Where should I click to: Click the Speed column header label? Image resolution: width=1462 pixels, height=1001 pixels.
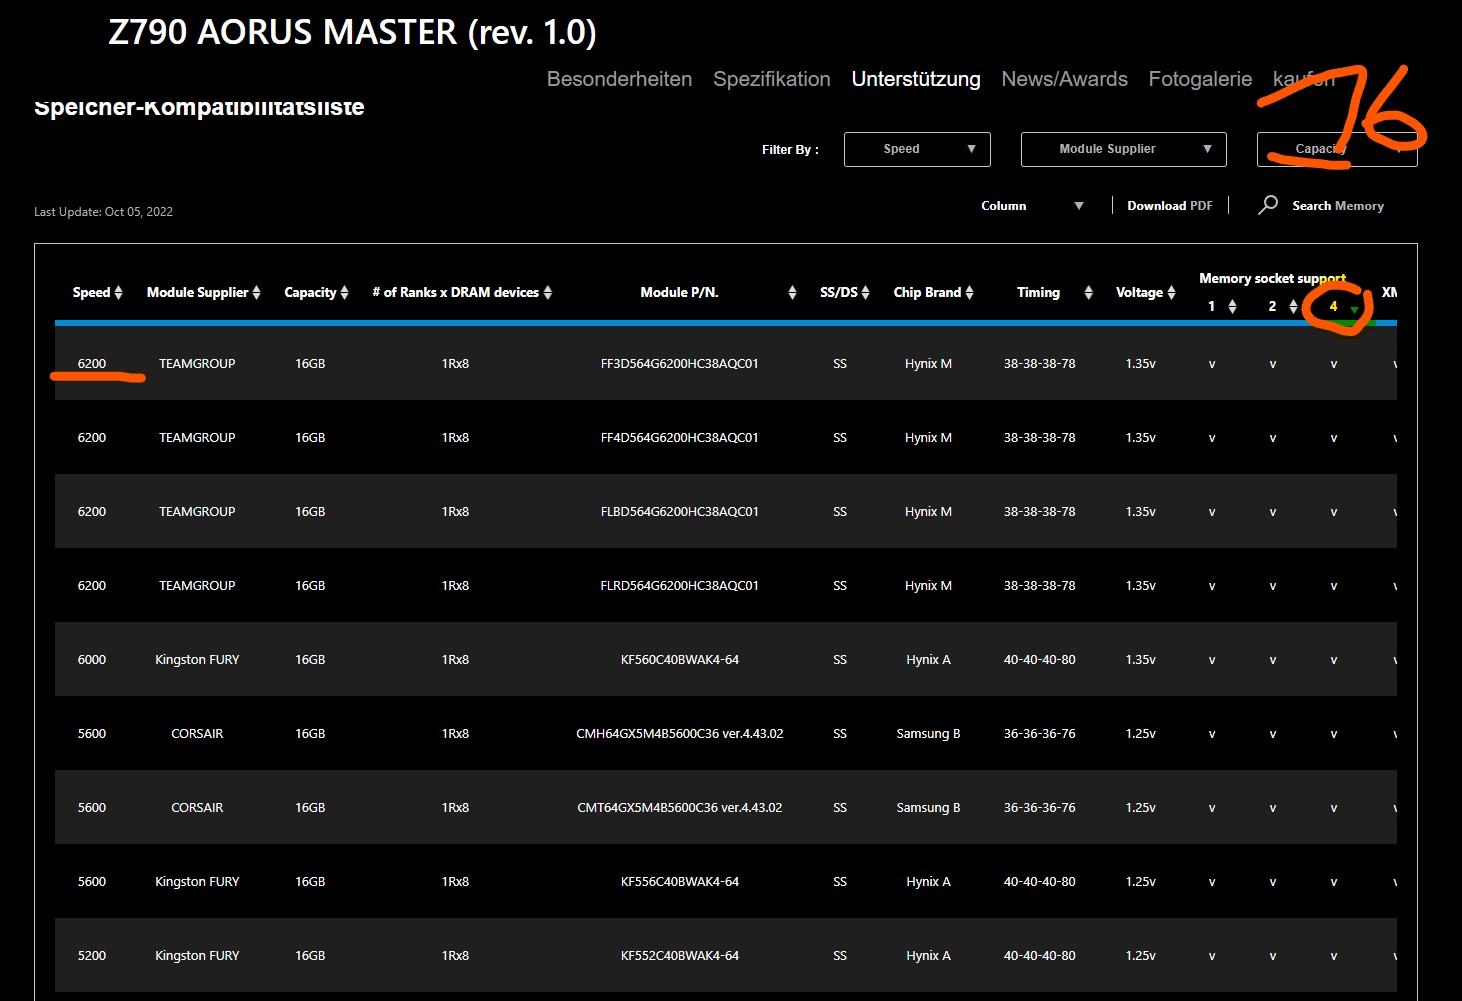point(91,293)
